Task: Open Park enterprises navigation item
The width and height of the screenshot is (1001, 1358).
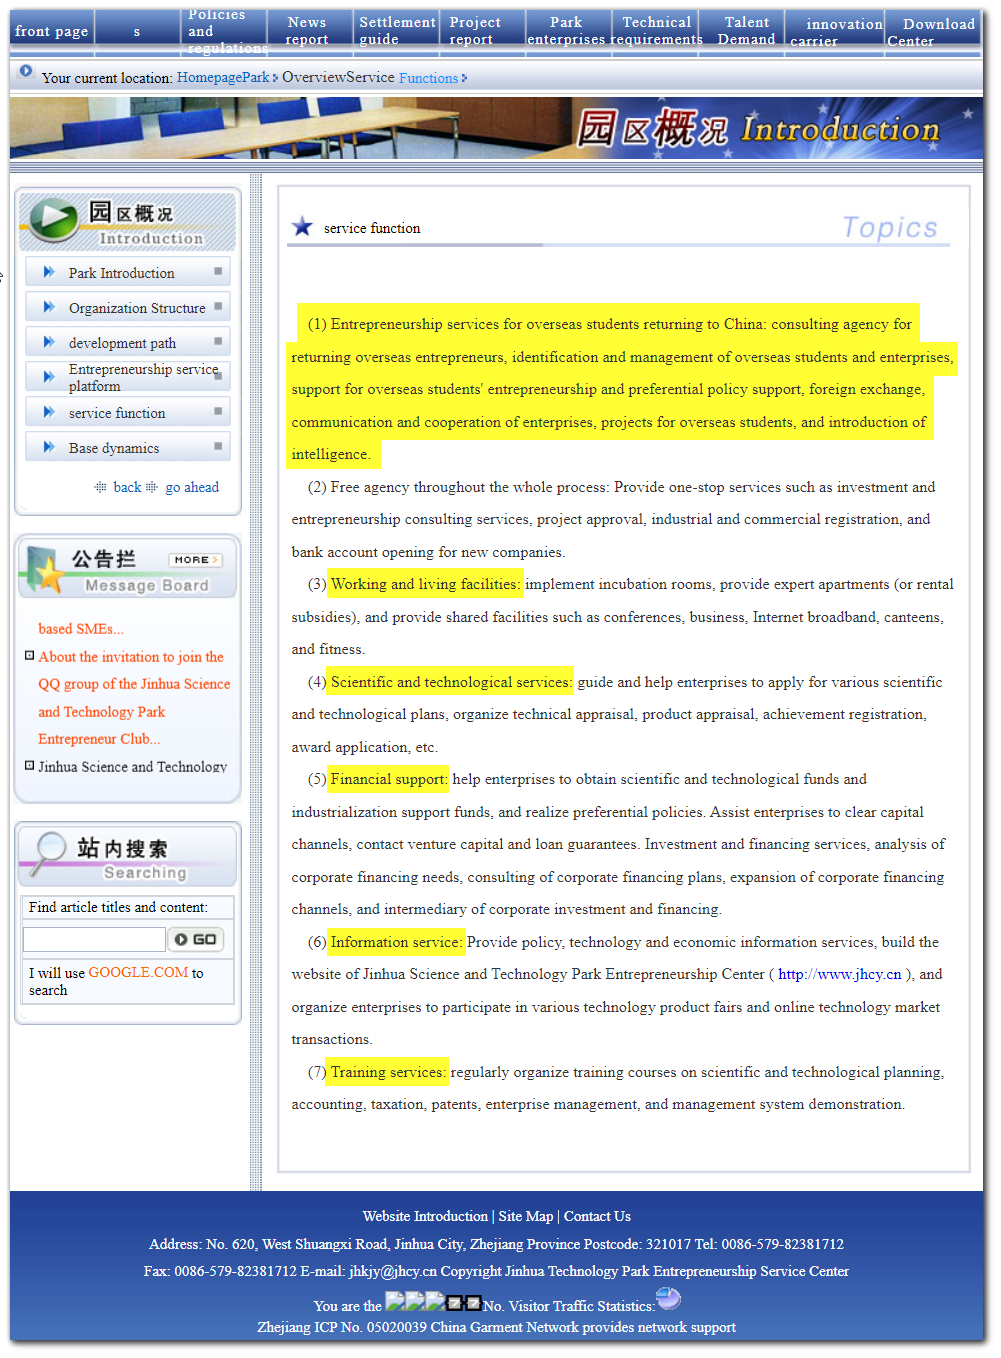Action: 566,31
